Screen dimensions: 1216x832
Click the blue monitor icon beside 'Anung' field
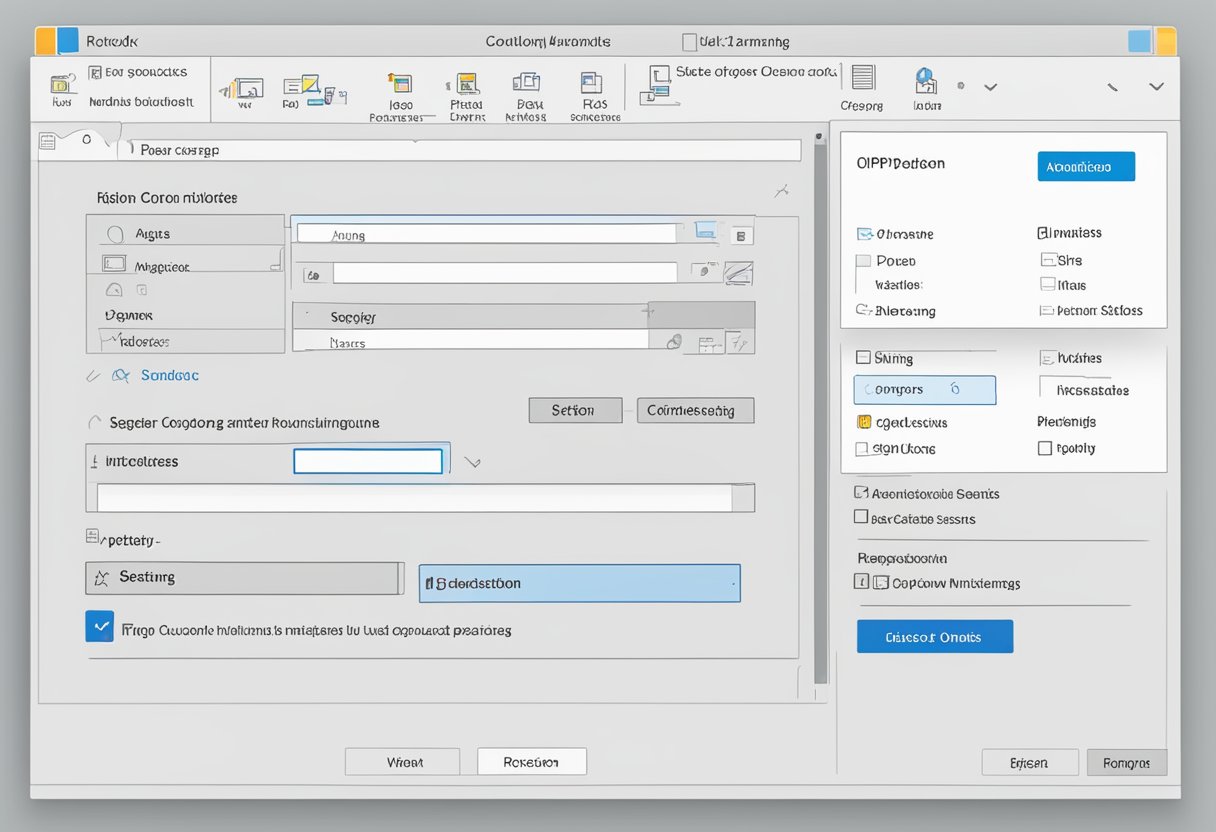706,231
